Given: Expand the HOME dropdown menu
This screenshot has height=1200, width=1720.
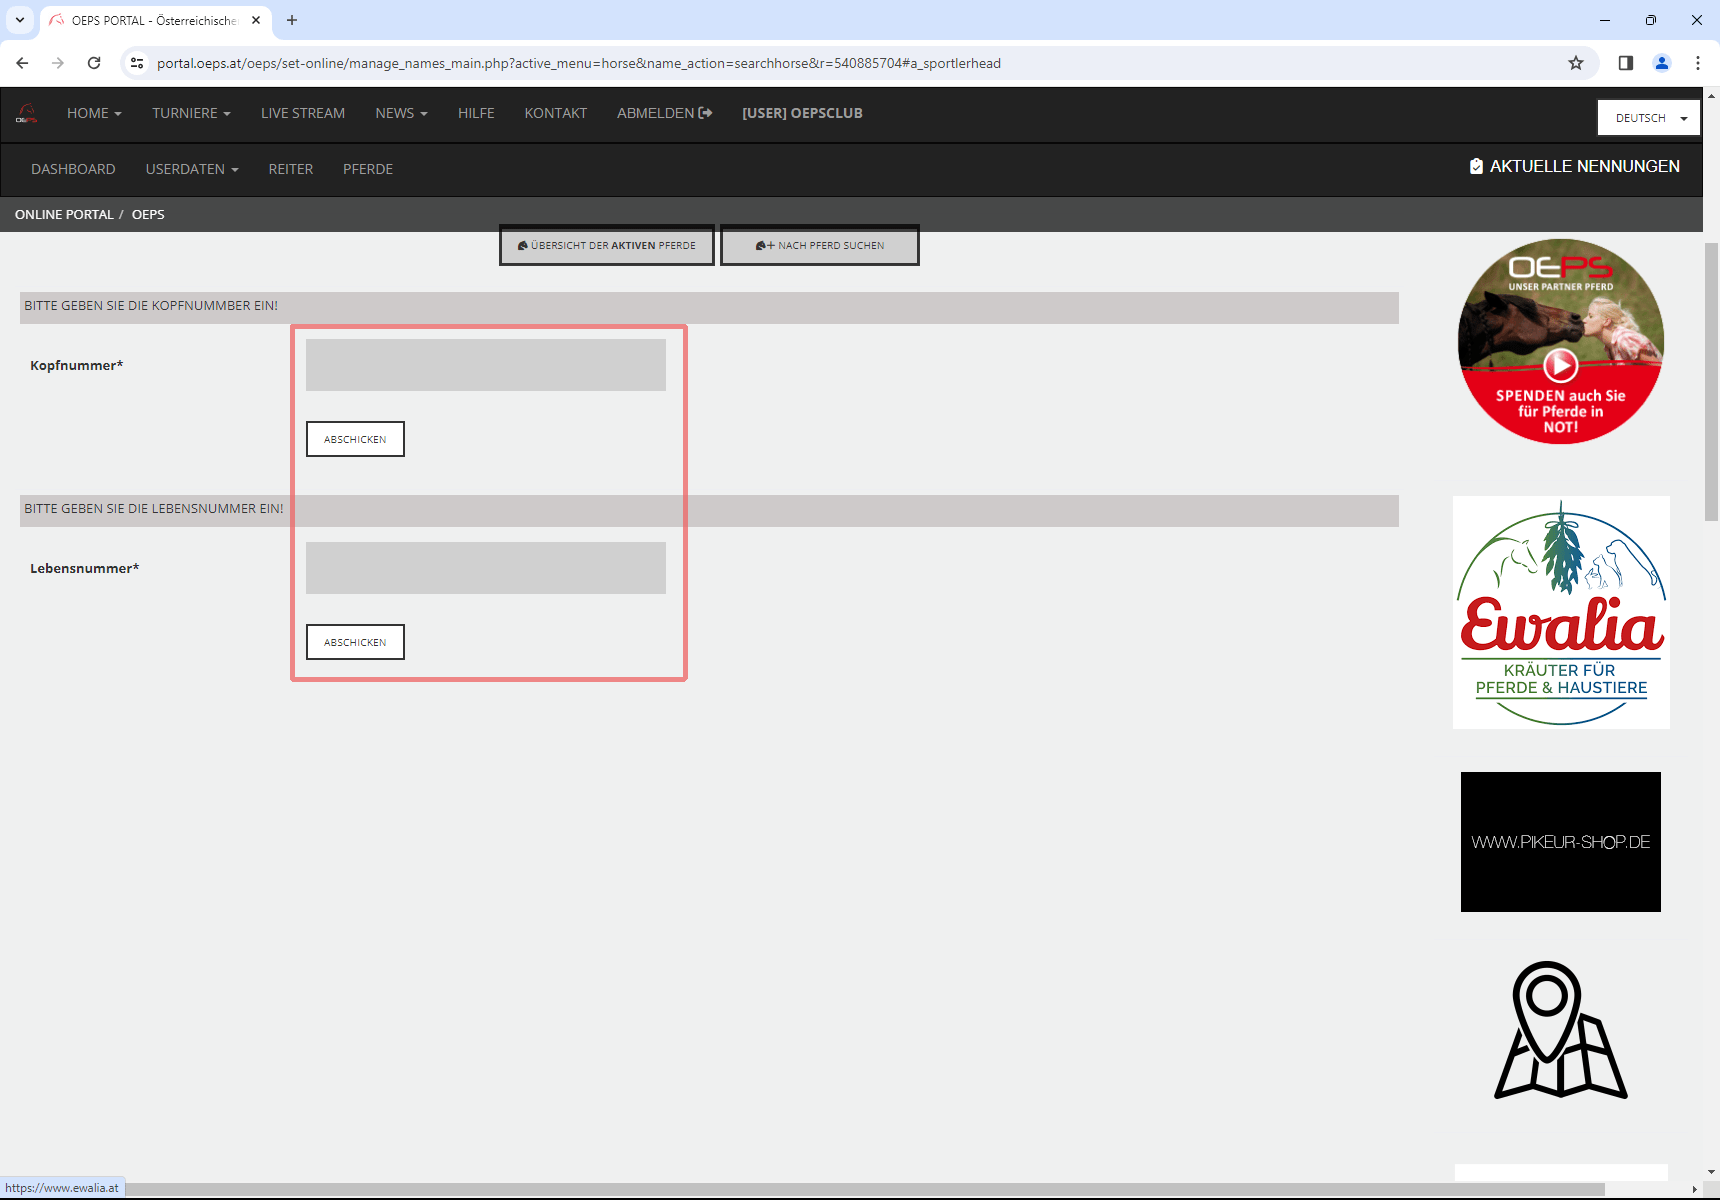Looking at the screenshot, I should (x=94, y=113).
